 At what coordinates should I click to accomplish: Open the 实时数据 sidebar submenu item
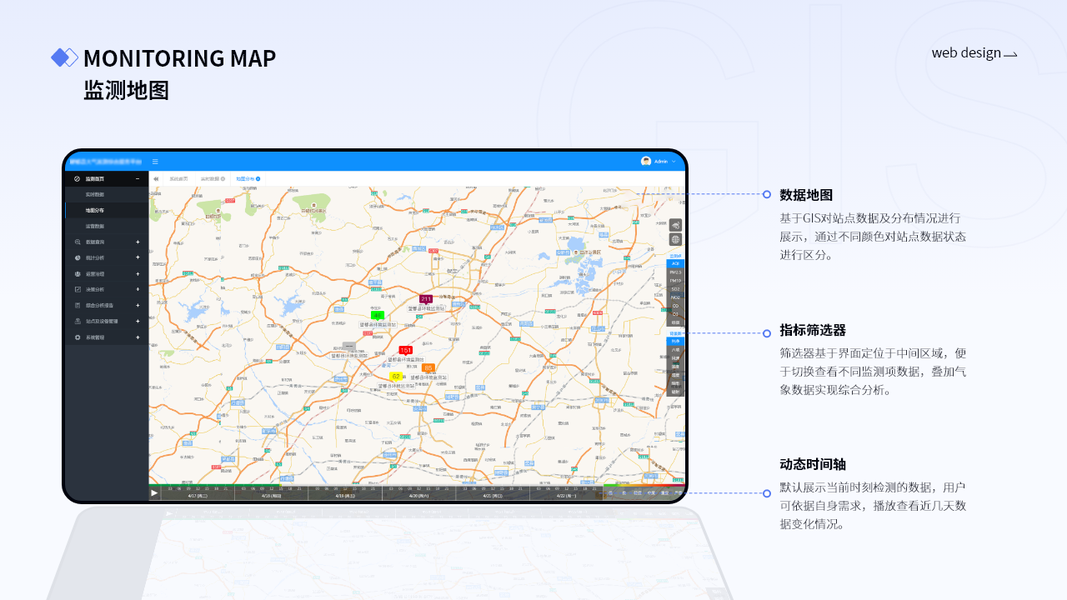[x=107, y=195]
